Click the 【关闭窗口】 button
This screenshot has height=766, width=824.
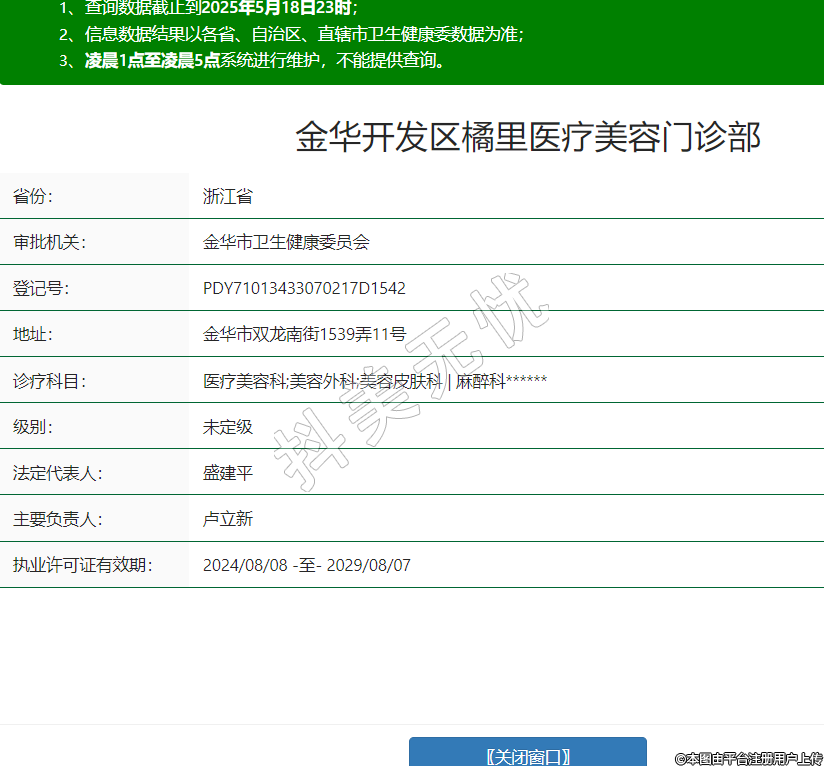point(527,755)
